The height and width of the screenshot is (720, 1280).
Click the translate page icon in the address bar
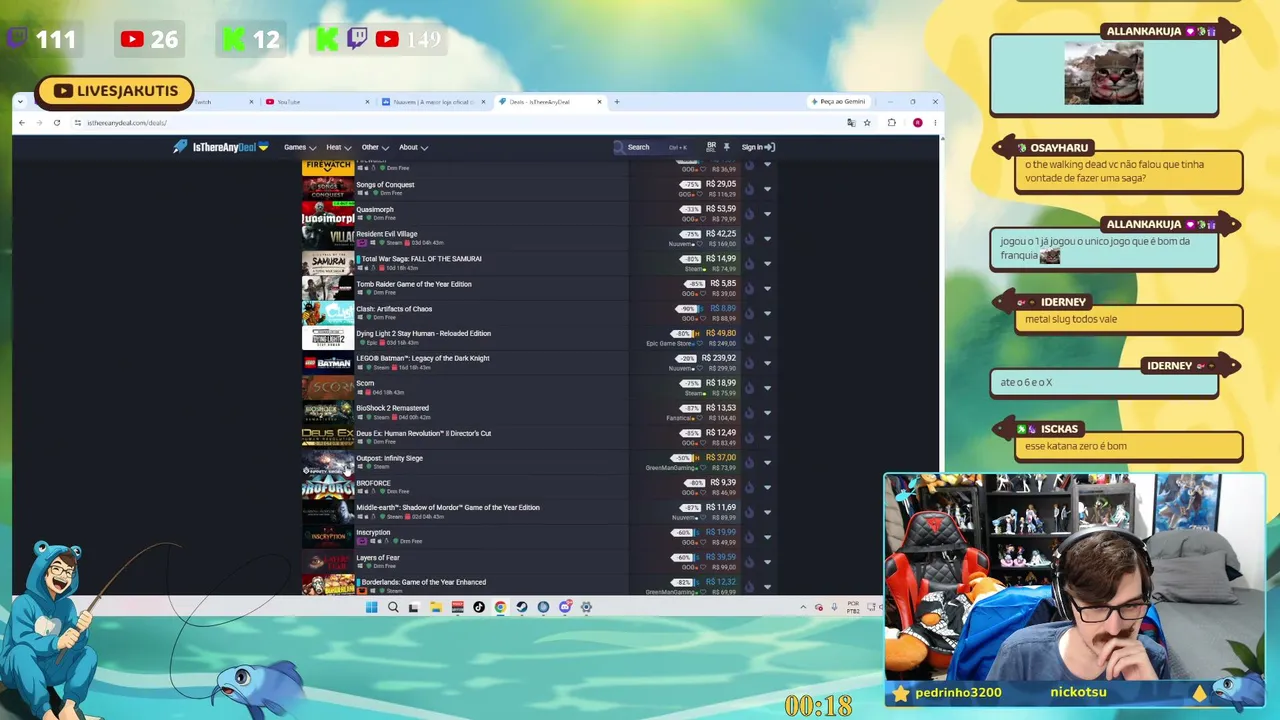[851, 123]
